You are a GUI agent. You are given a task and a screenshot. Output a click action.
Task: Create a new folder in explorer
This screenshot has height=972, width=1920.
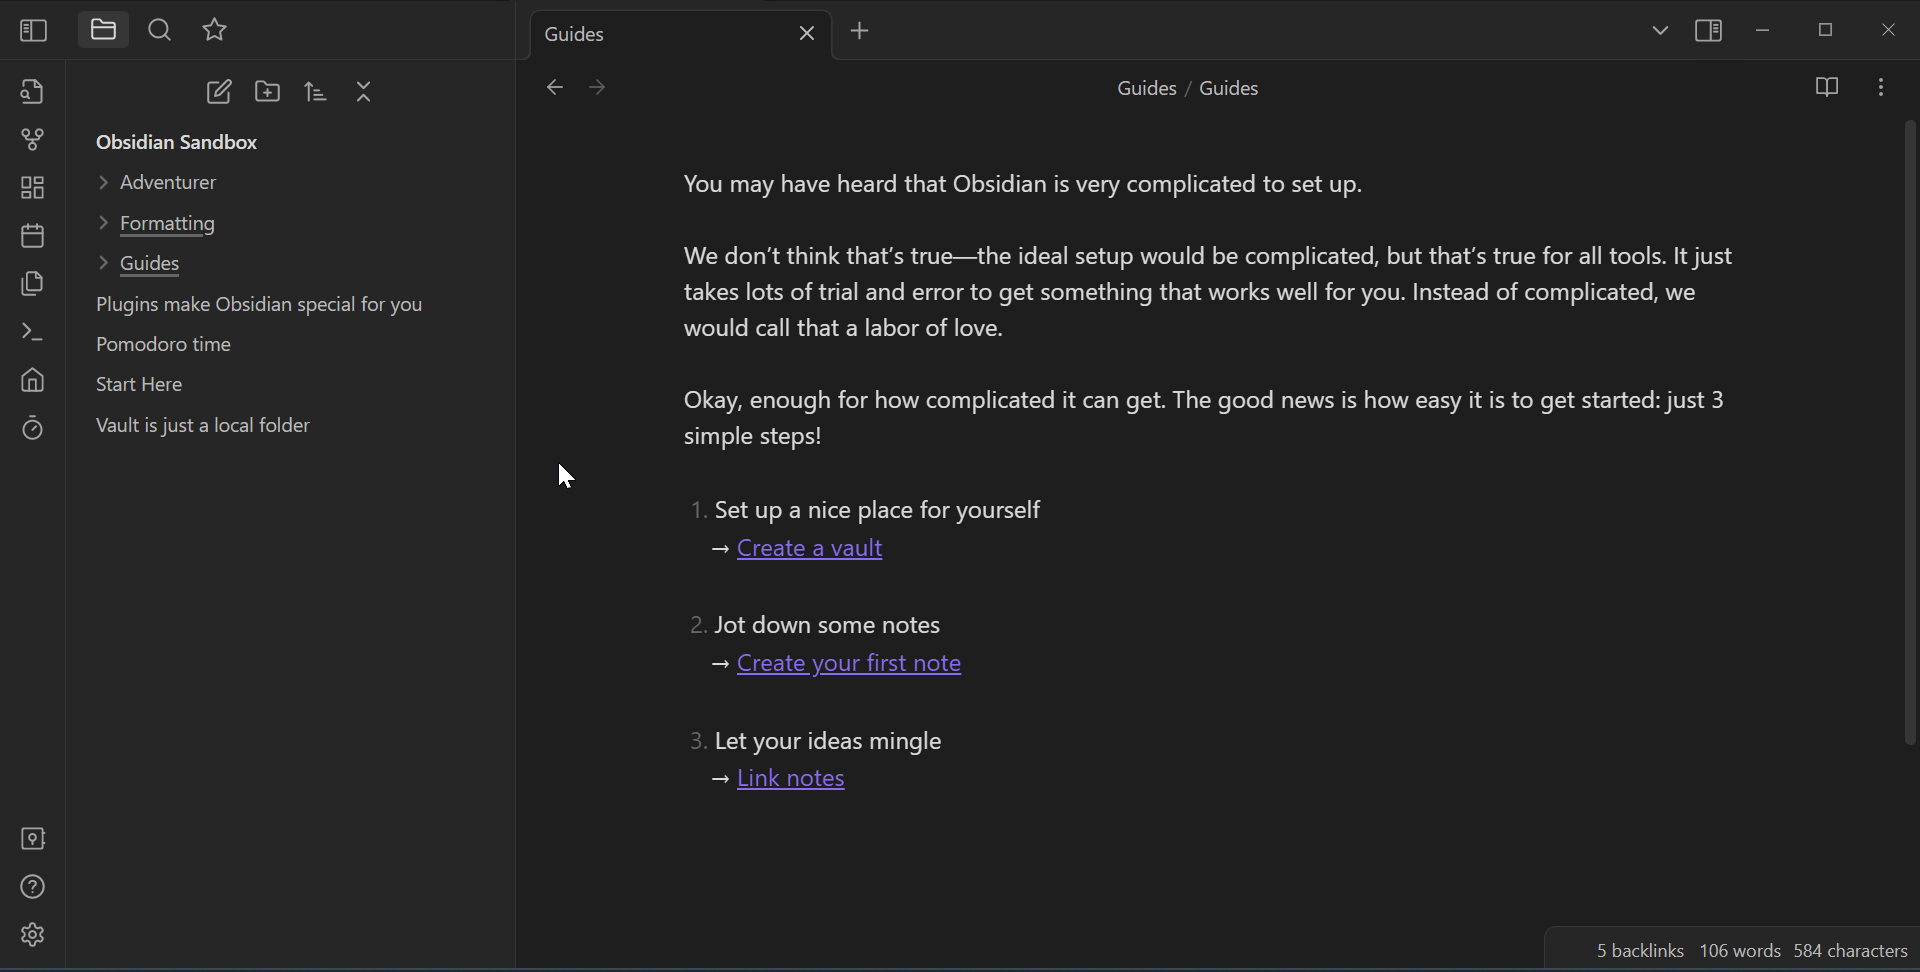click(x=268, y=92)
